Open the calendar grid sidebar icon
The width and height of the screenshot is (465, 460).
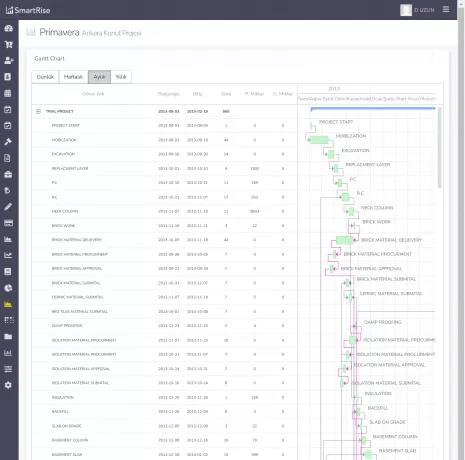coord(8,93)
